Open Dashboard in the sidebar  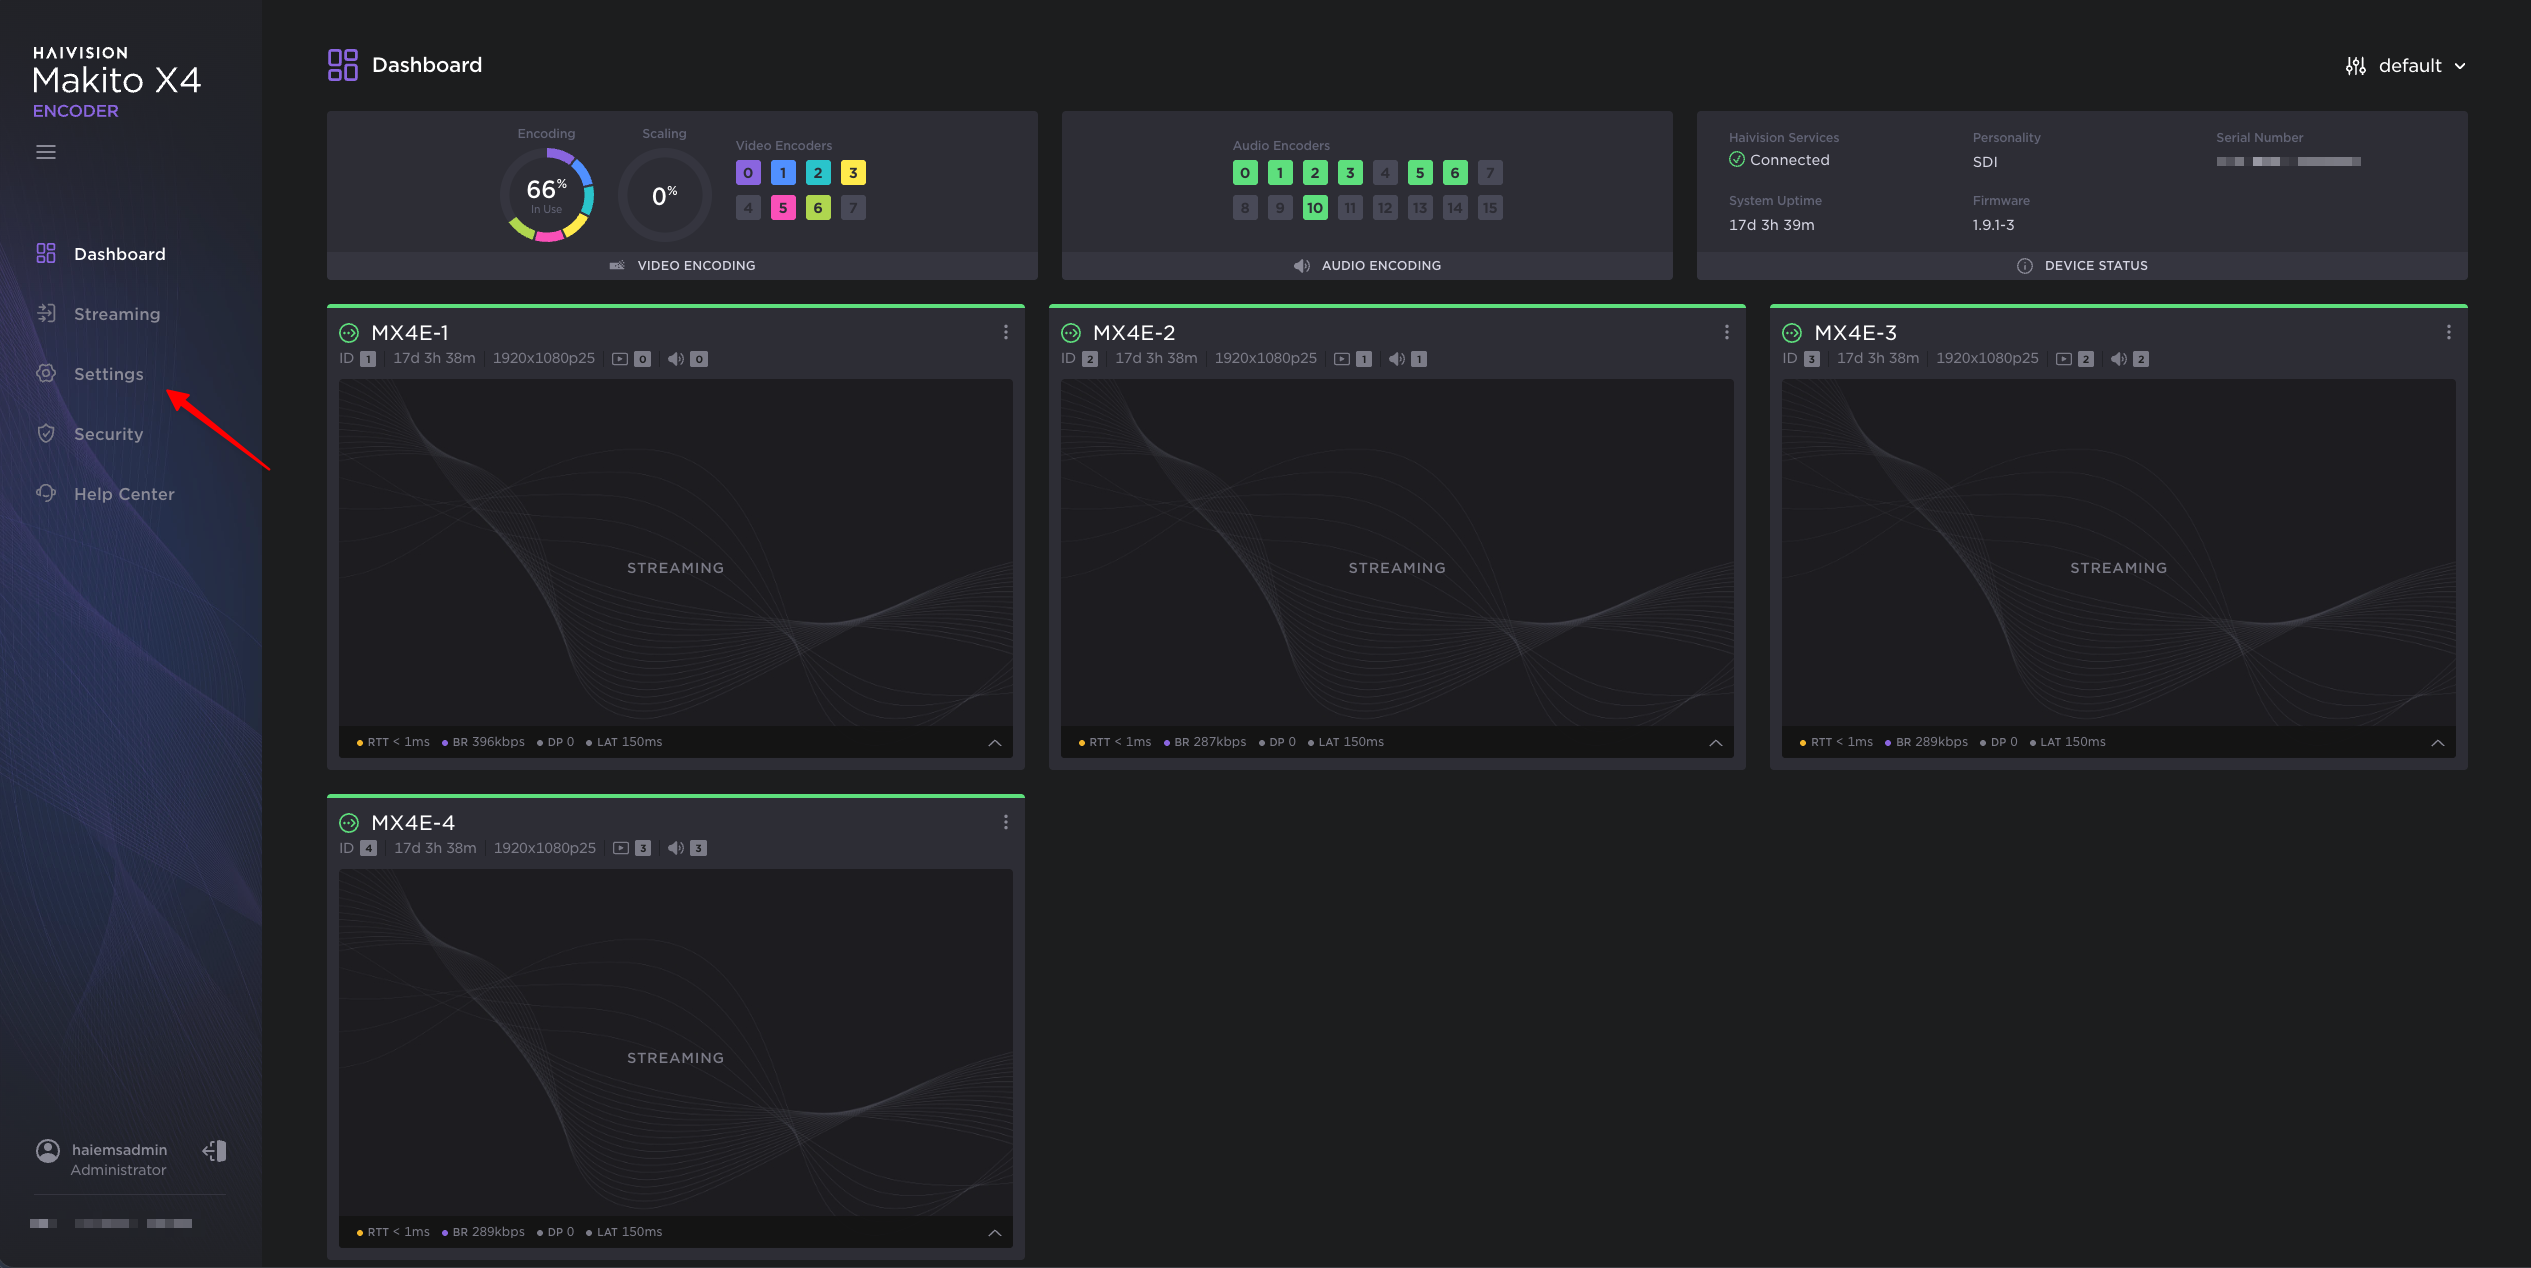point(100,254)
